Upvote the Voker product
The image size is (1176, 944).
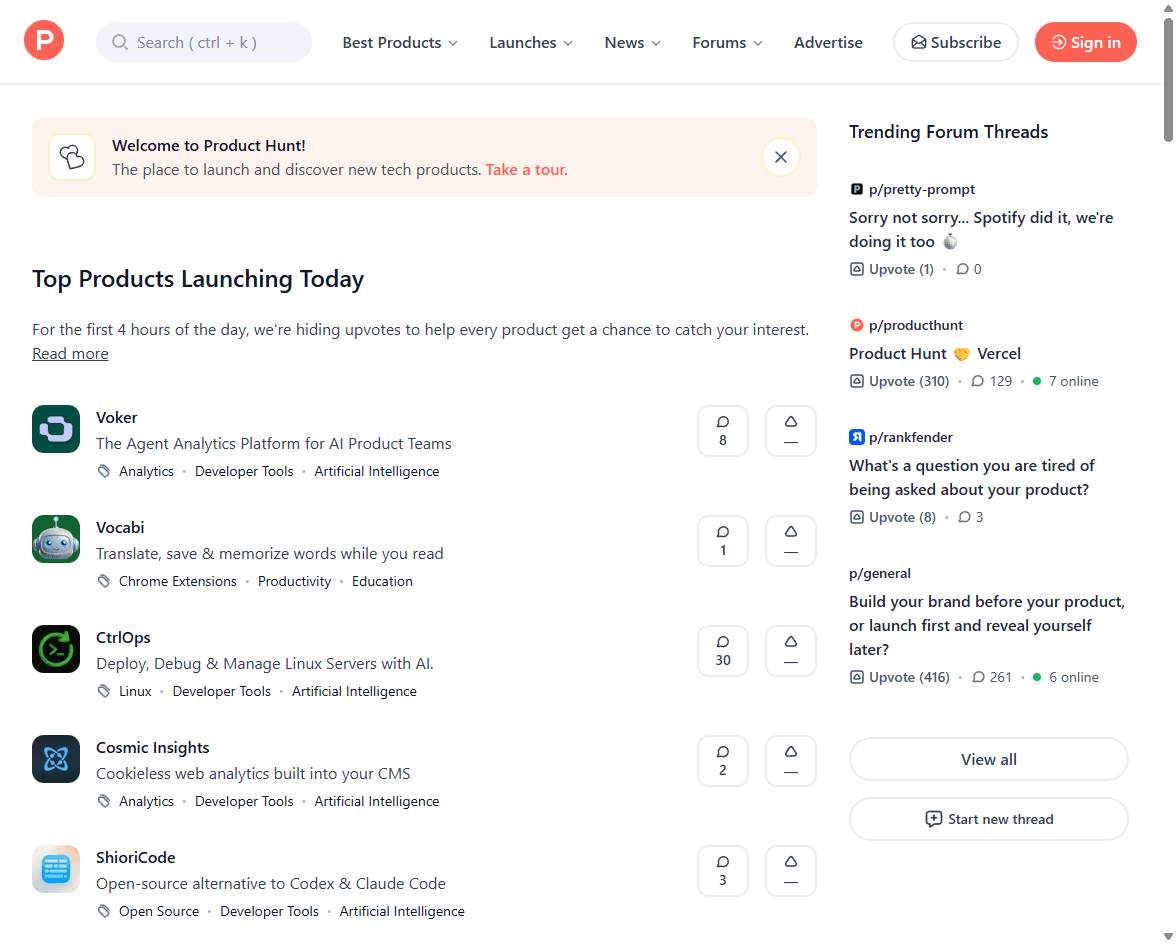[790, 431]
